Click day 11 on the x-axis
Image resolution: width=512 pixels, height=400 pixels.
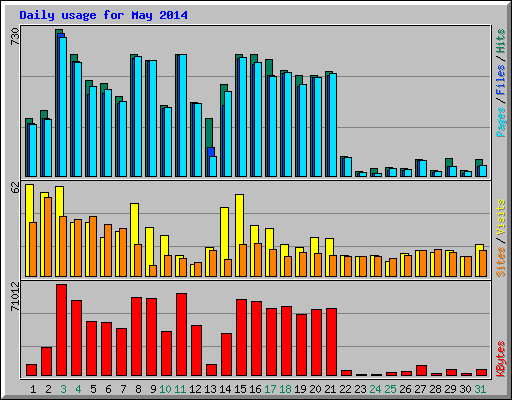point(180,389)
